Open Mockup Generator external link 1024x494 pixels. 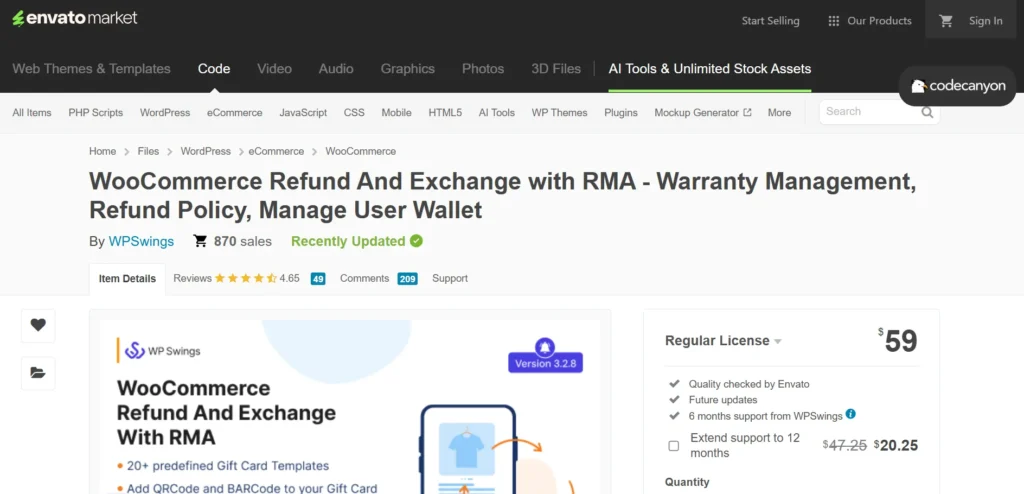coord(703,112)
